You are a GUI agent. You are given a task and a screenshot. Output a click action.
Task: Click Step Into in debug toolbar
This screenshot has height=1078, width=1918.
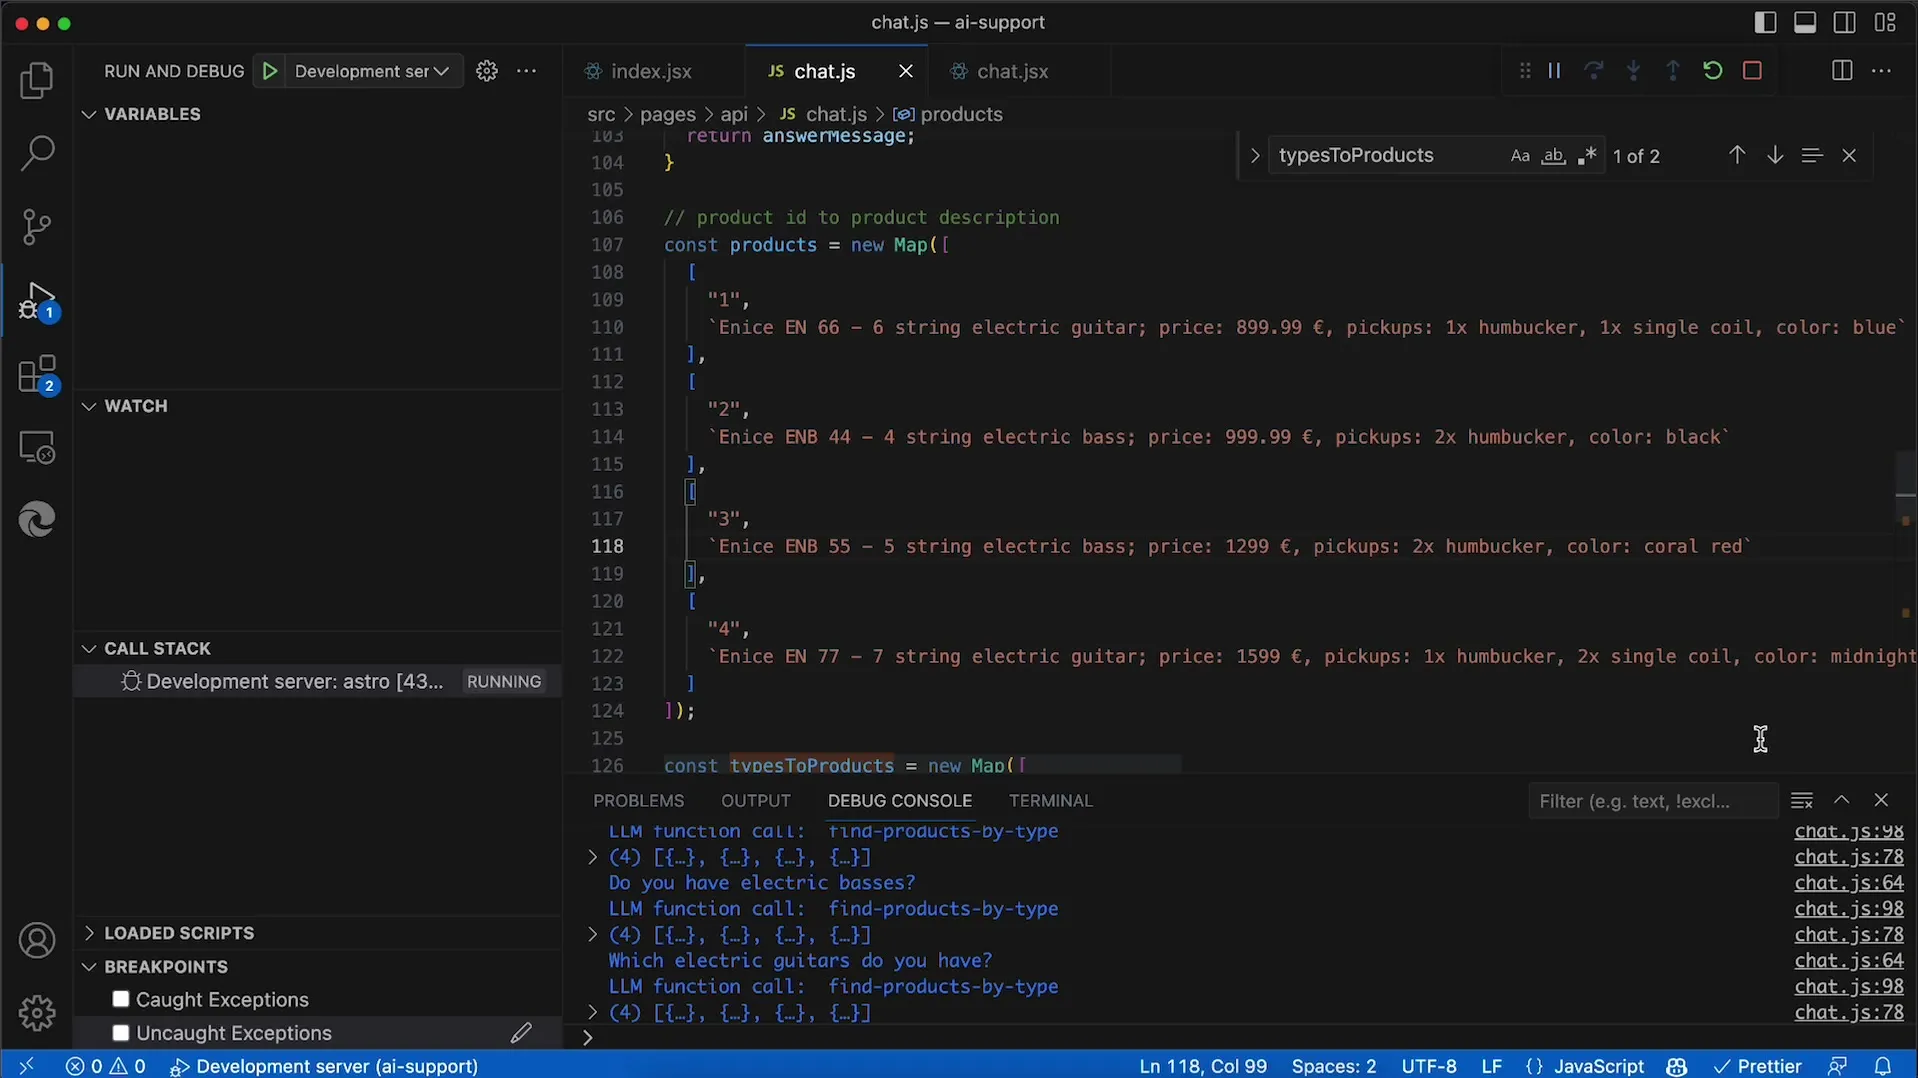click(x=1633, y=71)
